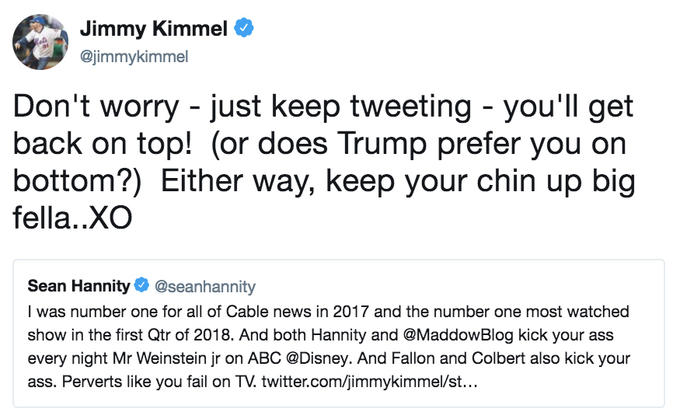Click "ABC" in the quoted tweet
Viewport: 680px width, 419px height.
coord(265,358)
